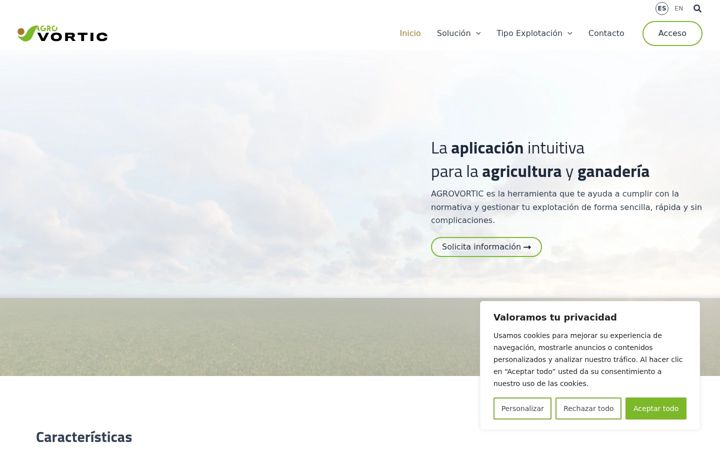Expand the Tipo Explotación dropdown menu
This screenshot has height=450, width=720.
coord(534,33)
